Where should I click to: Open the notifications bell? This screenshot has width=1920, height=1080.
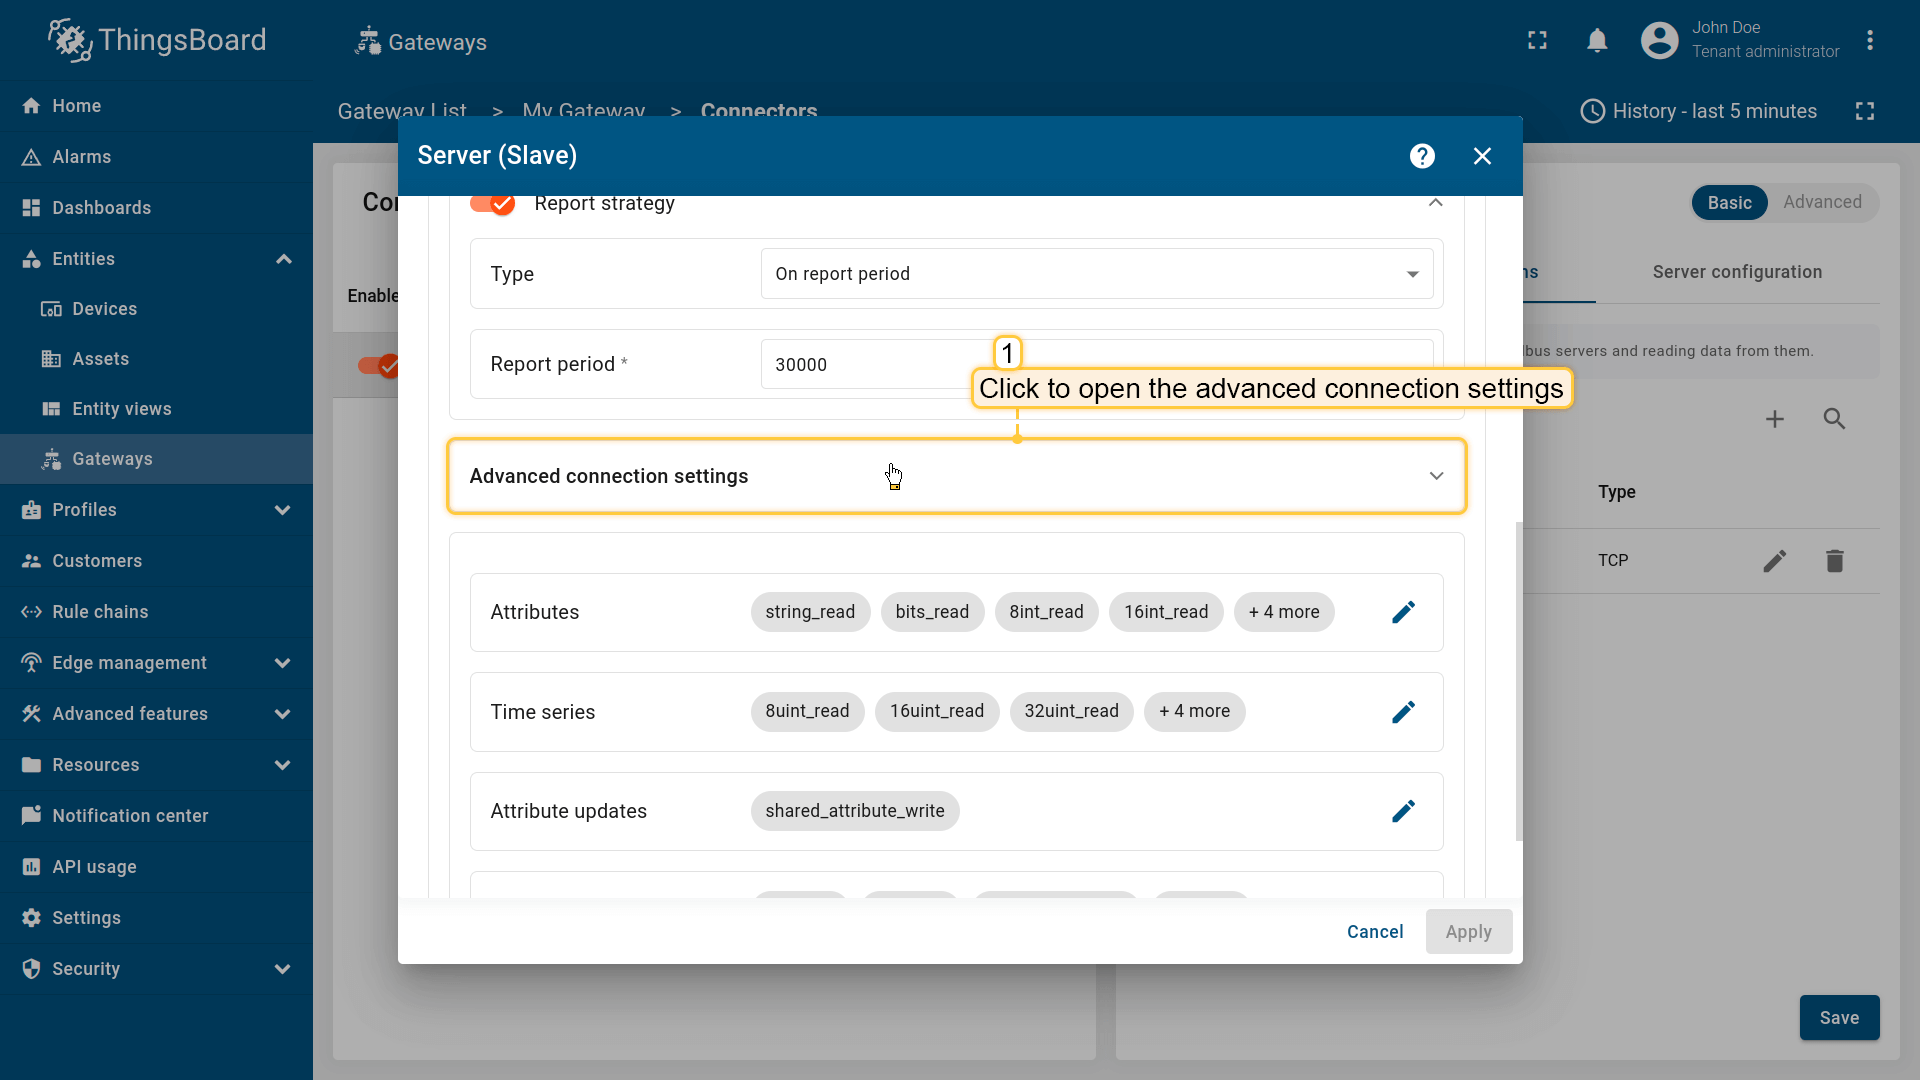pos(1597,41)
